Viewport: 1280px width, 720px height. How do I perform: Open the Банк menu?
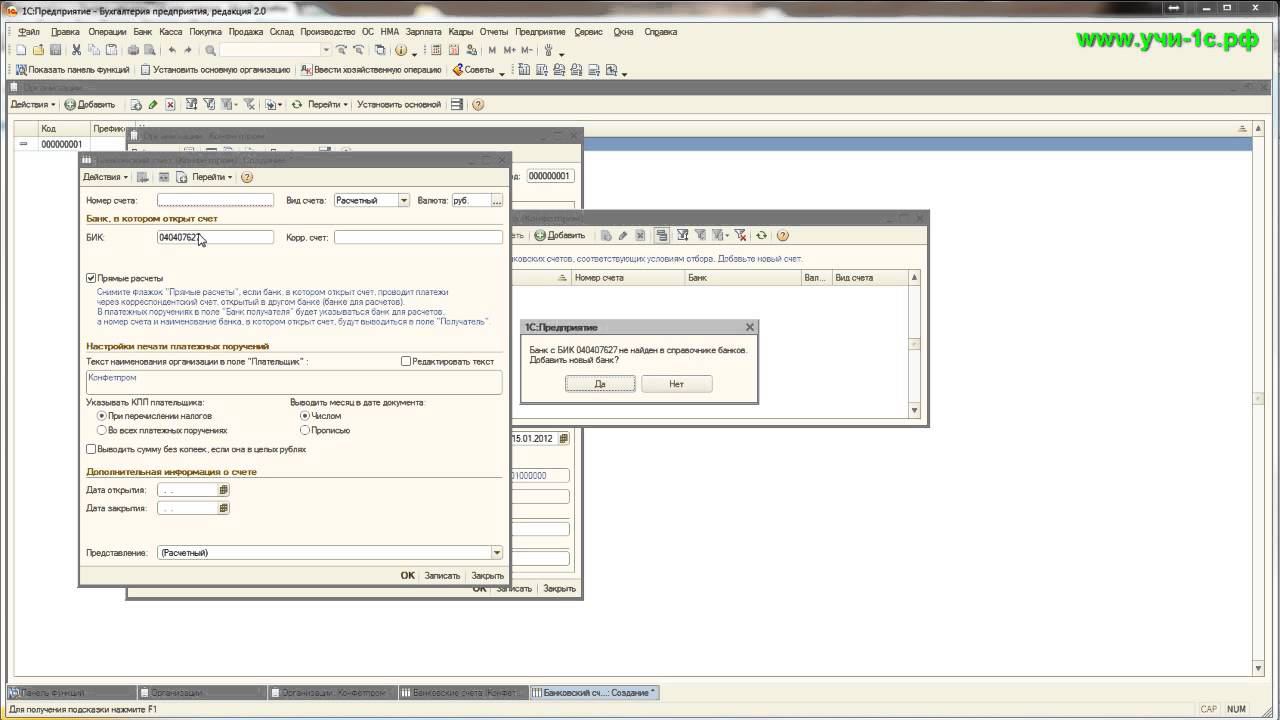(143, 32)
